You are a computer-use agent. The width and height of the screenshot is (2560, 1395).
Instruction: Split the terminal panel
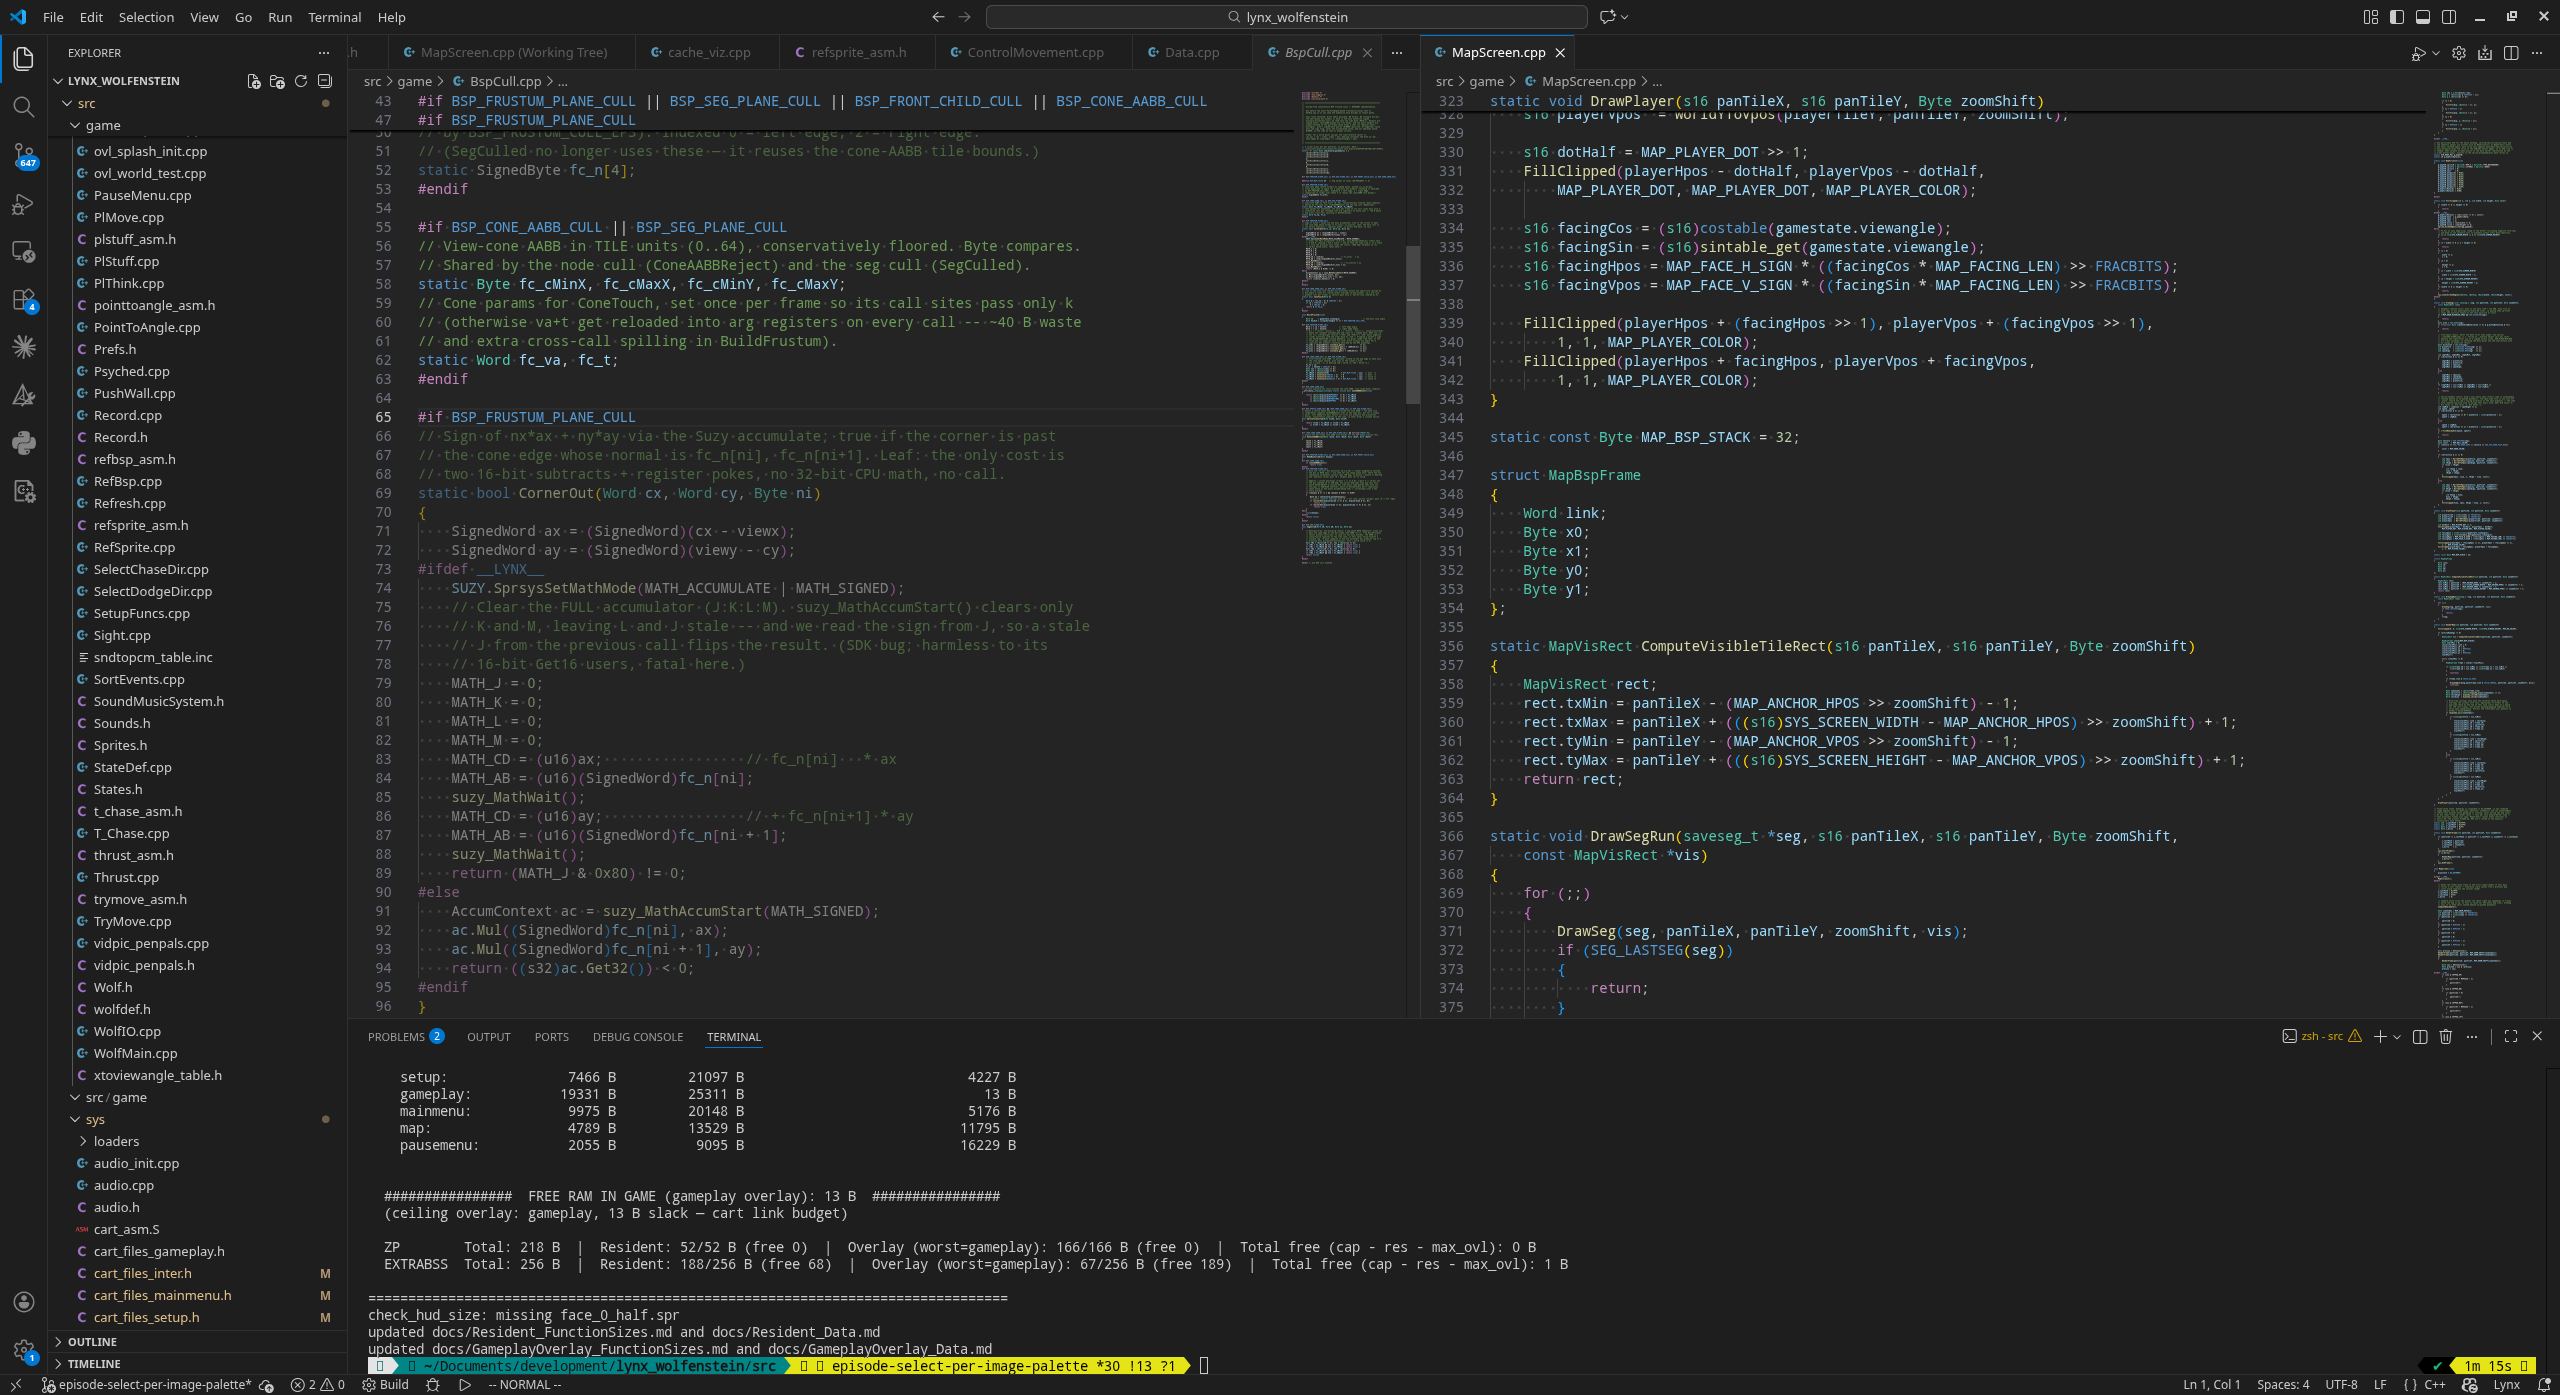[x=2420, y=1037]
